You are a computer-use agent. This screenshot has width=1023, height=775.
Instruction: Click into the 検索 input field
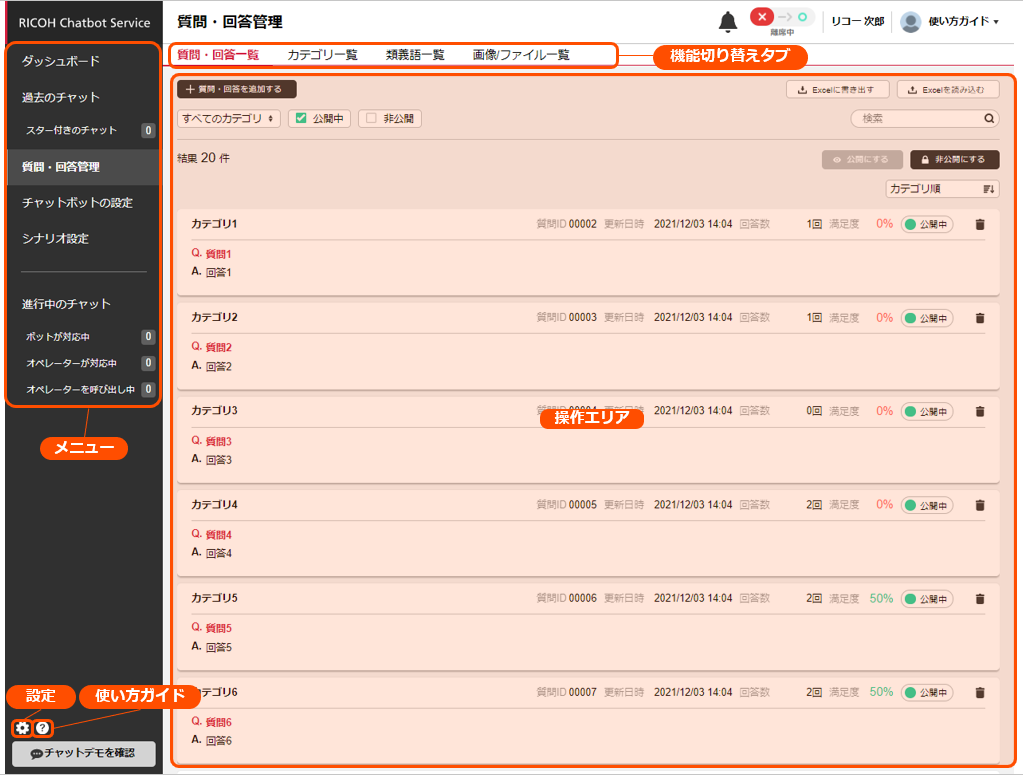[915, 118]
